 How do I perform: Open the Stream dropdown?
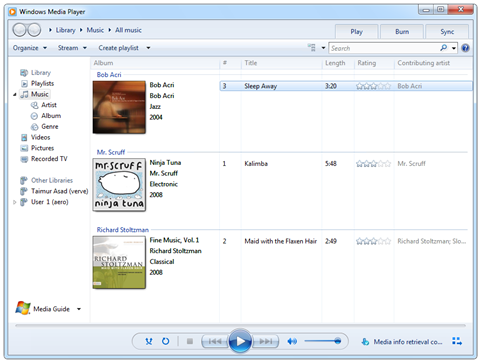pyautogui.click(x=72, y=48)
